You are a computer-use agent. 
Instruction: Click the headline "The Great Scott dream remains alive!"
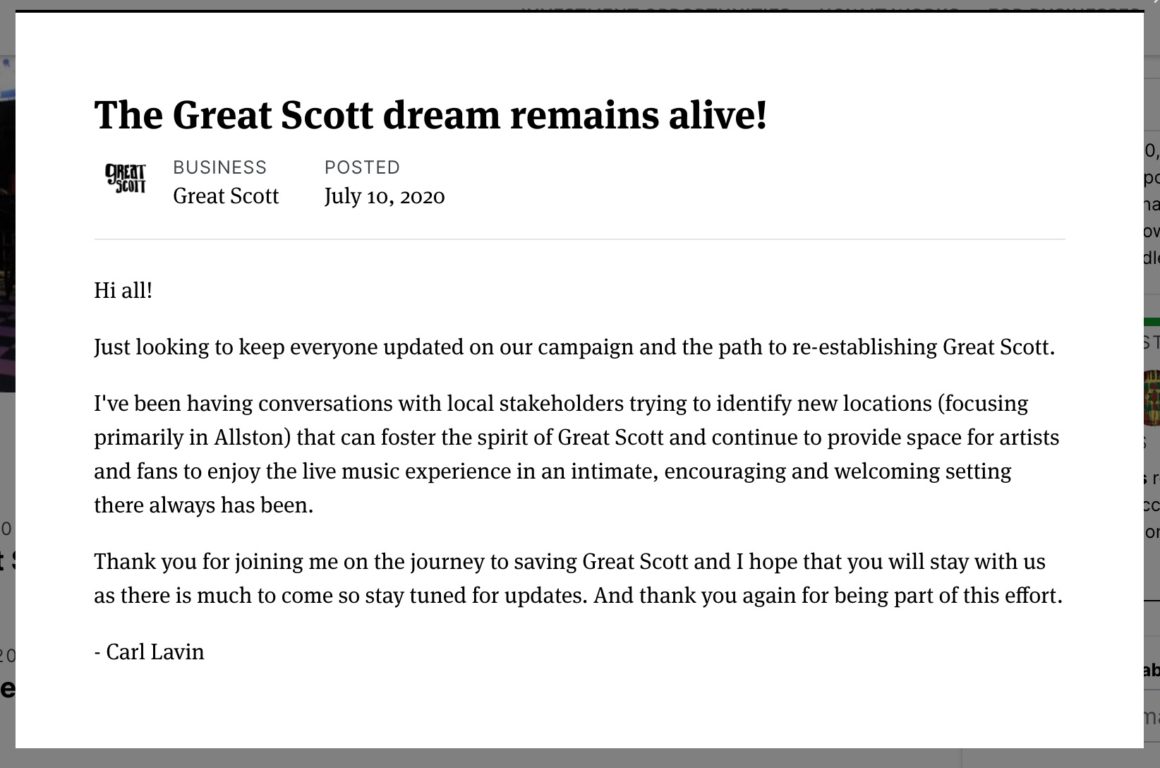[431, 115]
